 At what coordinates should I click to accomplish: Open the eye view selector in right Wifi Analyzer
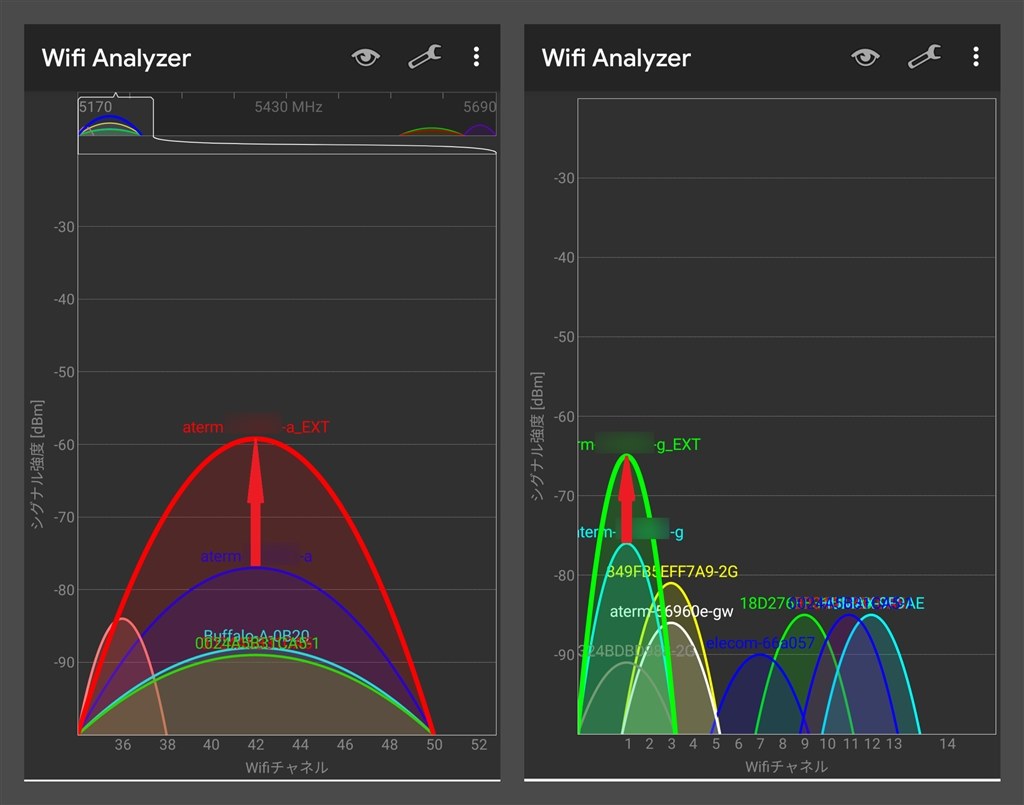(x=865, y=57)
